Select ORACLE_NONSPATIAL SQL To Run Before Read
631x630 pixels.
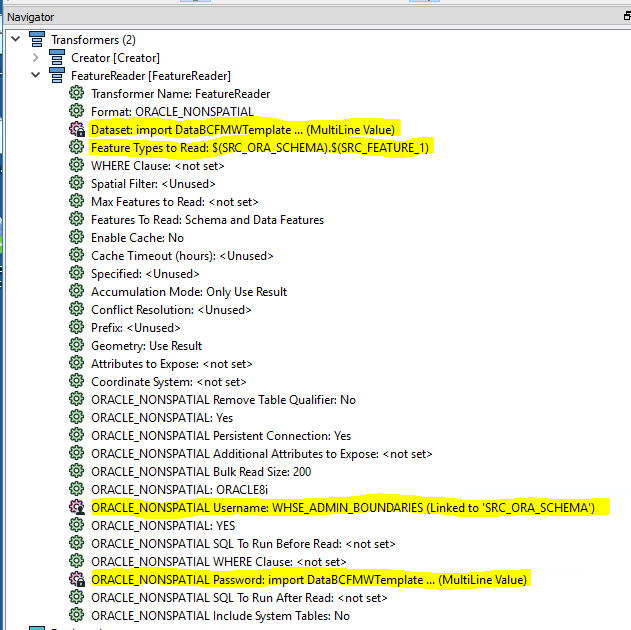(243, 544)
